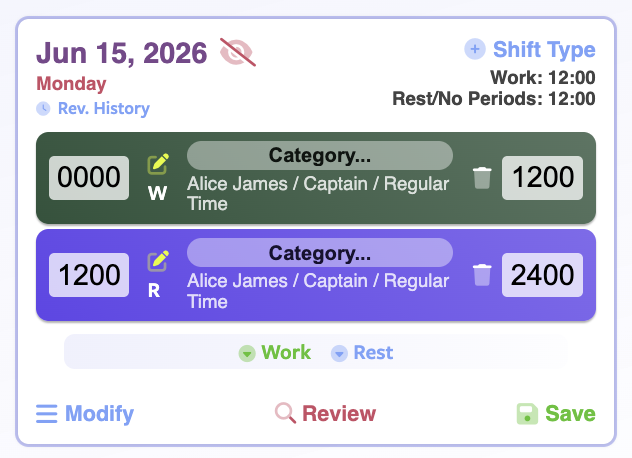Expand the green Work add-period arrow
The height and width of the screenshot is (458, 632).
point(247,354)
